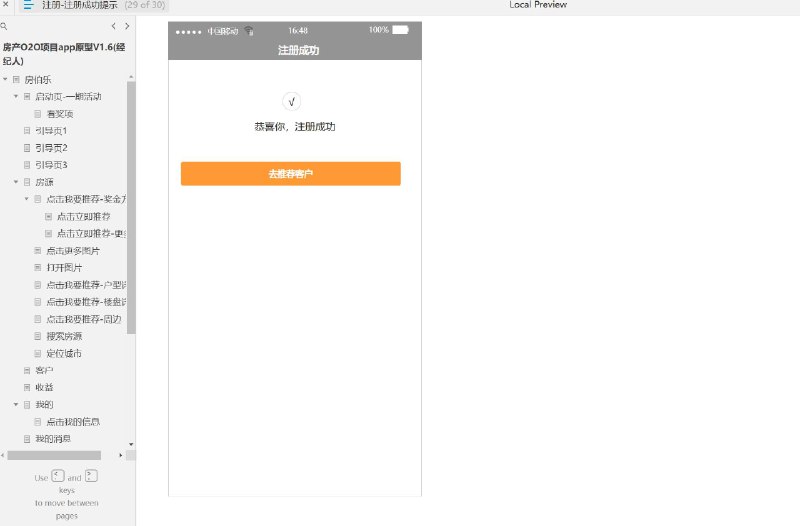Open the 引导页1 page

[x=51, y=131]
